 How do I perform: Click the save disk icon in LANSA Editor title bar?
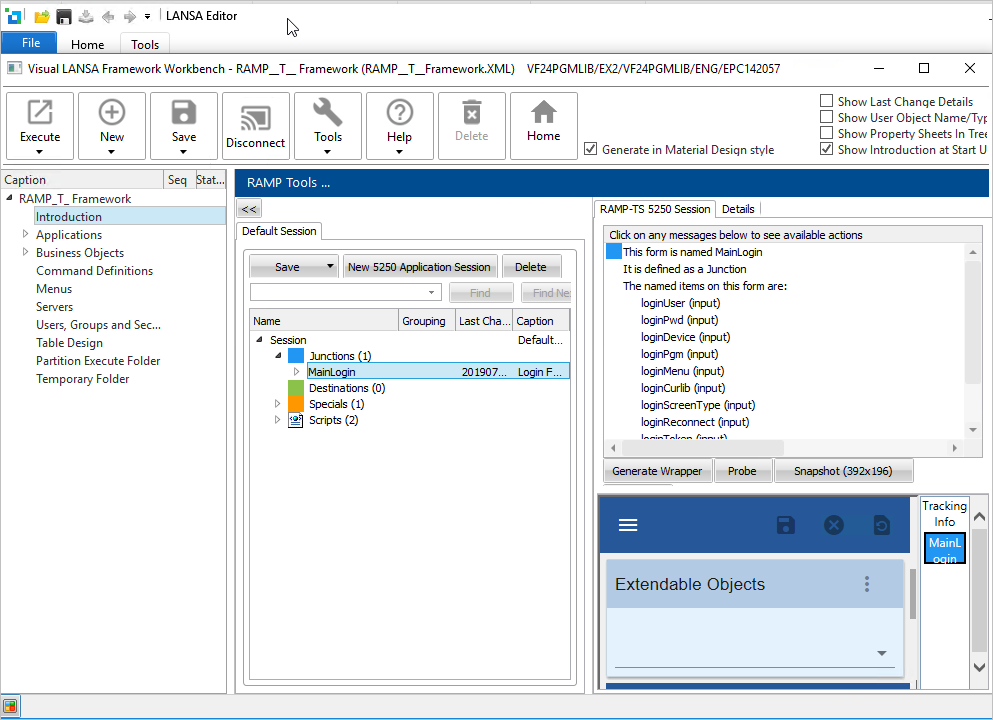[x=64, y=16]
